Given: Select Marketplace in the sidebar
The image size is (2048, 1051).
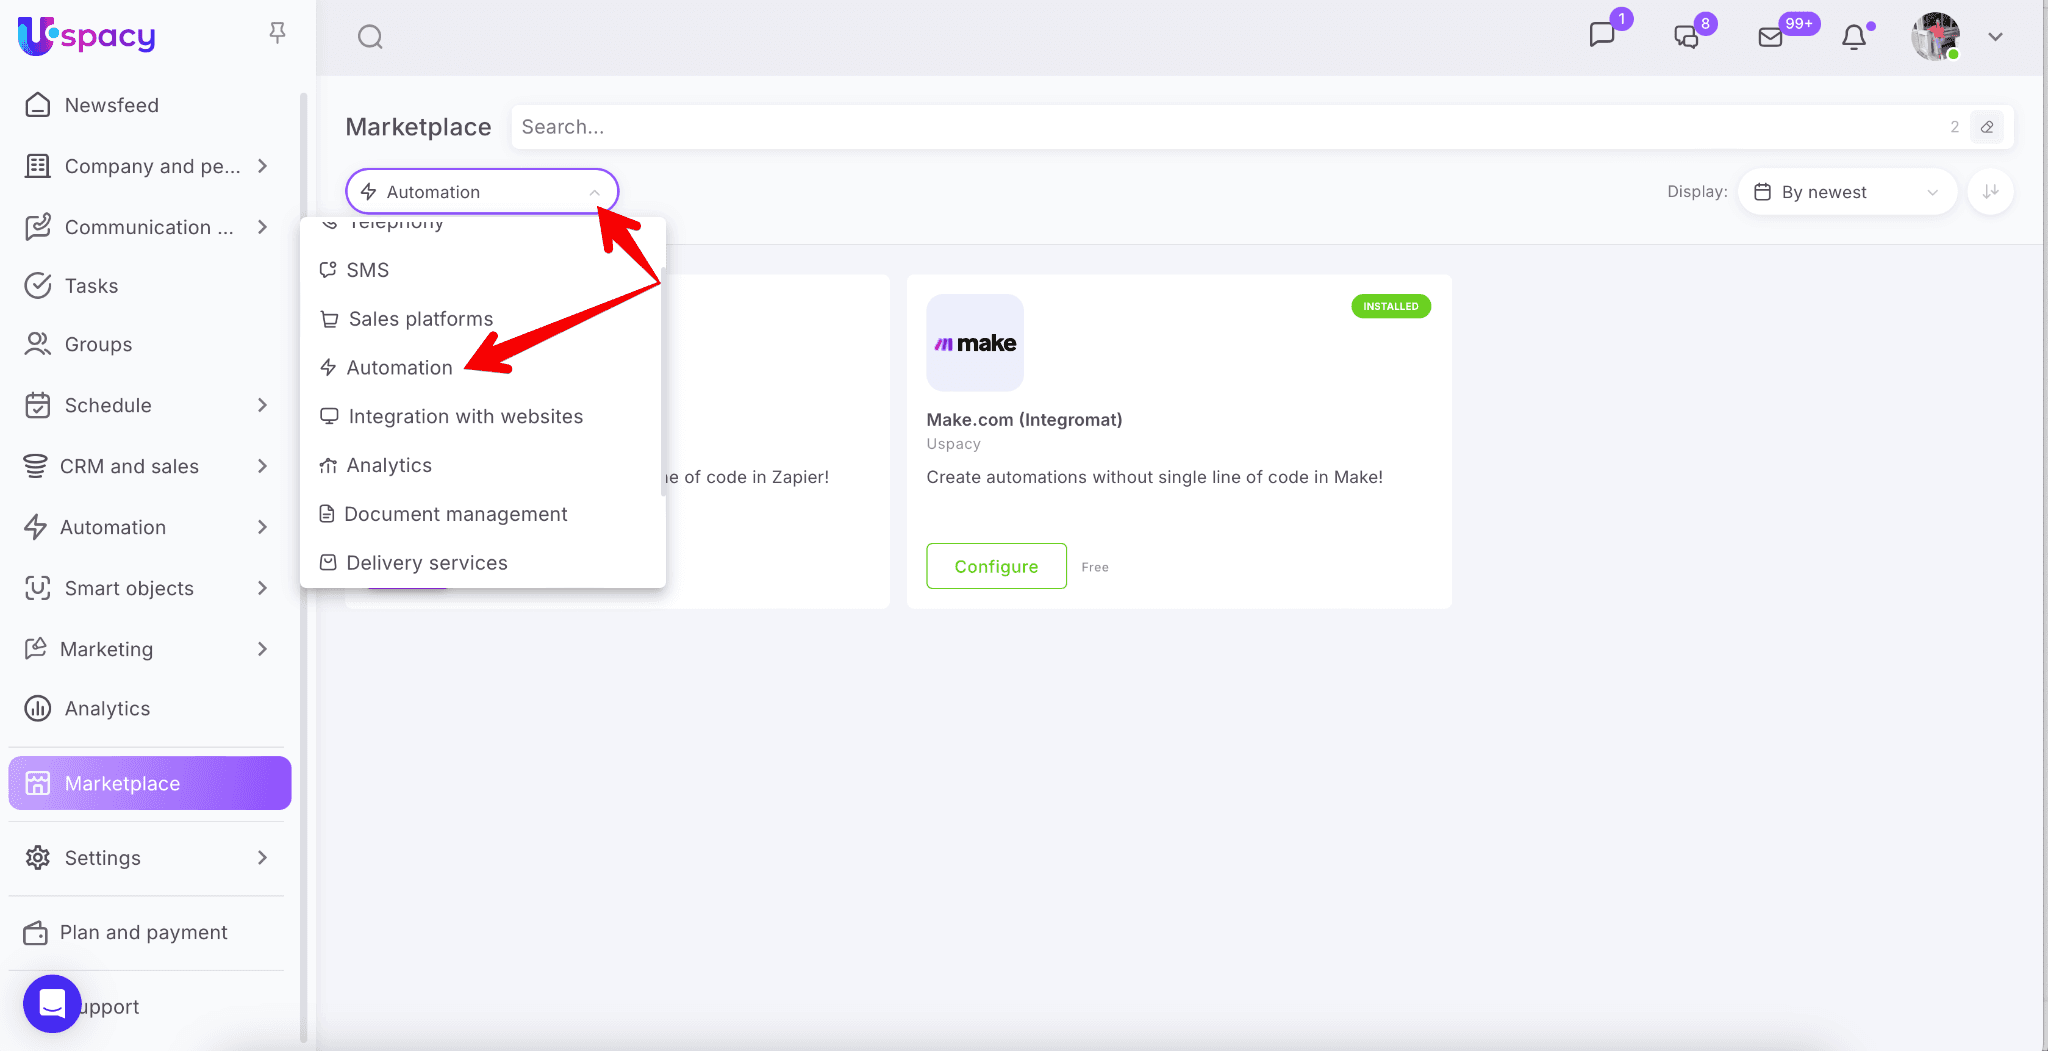Looking at the screenshot, I should coord(150,783).
